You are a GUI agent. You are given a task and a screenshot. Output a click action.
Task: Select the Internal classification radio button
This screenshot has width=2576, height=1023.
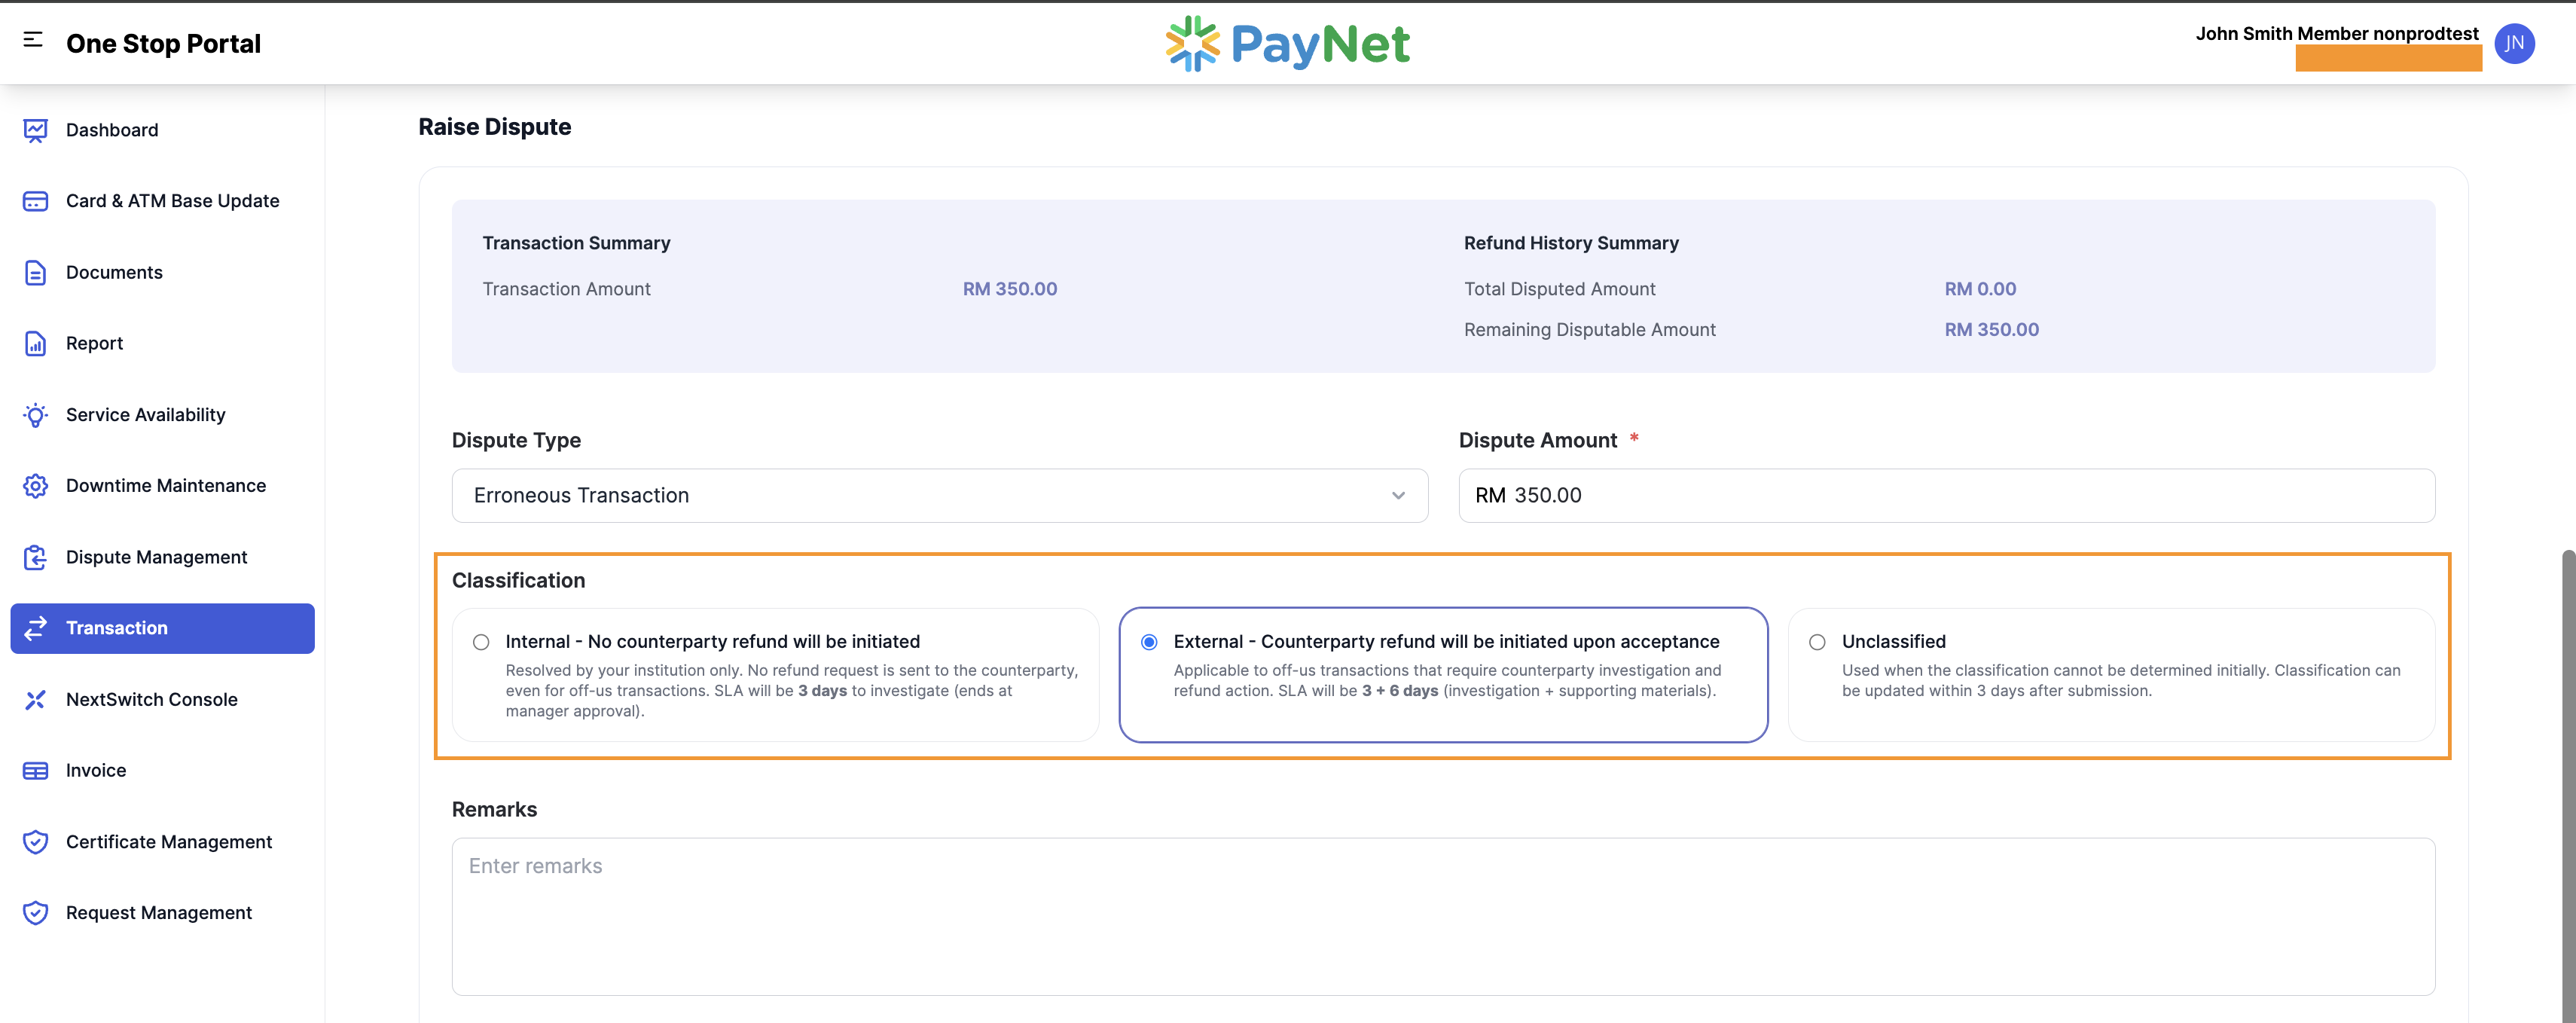481,642
